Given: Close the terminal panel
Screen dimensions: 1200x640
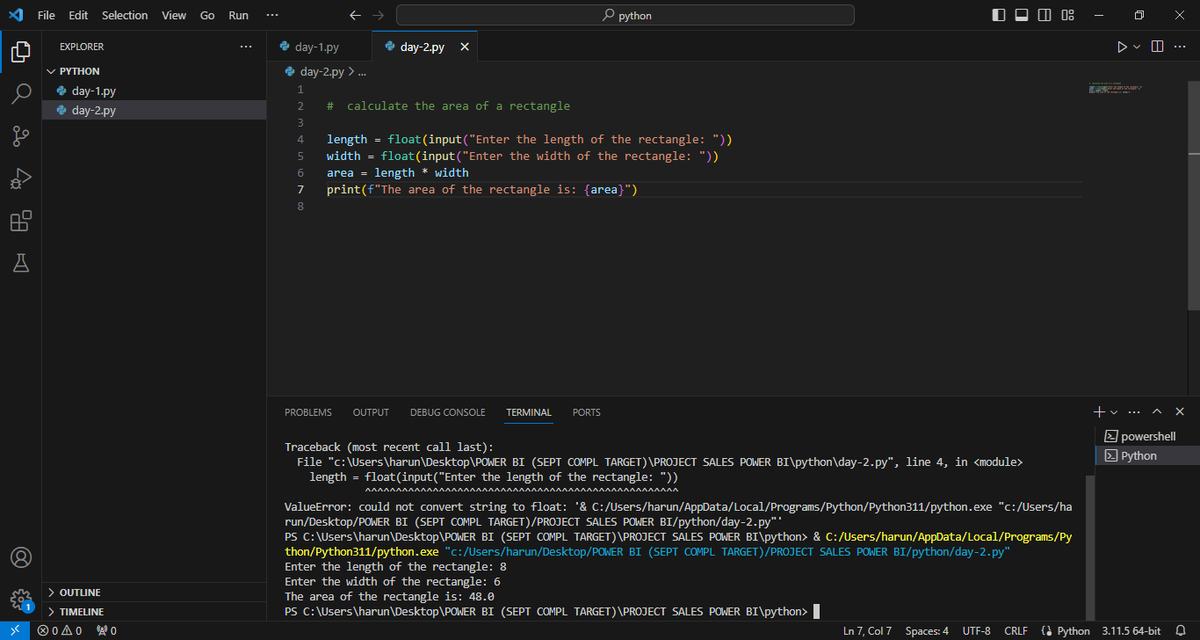Looking at the screenshot, I should point(1180,412).
